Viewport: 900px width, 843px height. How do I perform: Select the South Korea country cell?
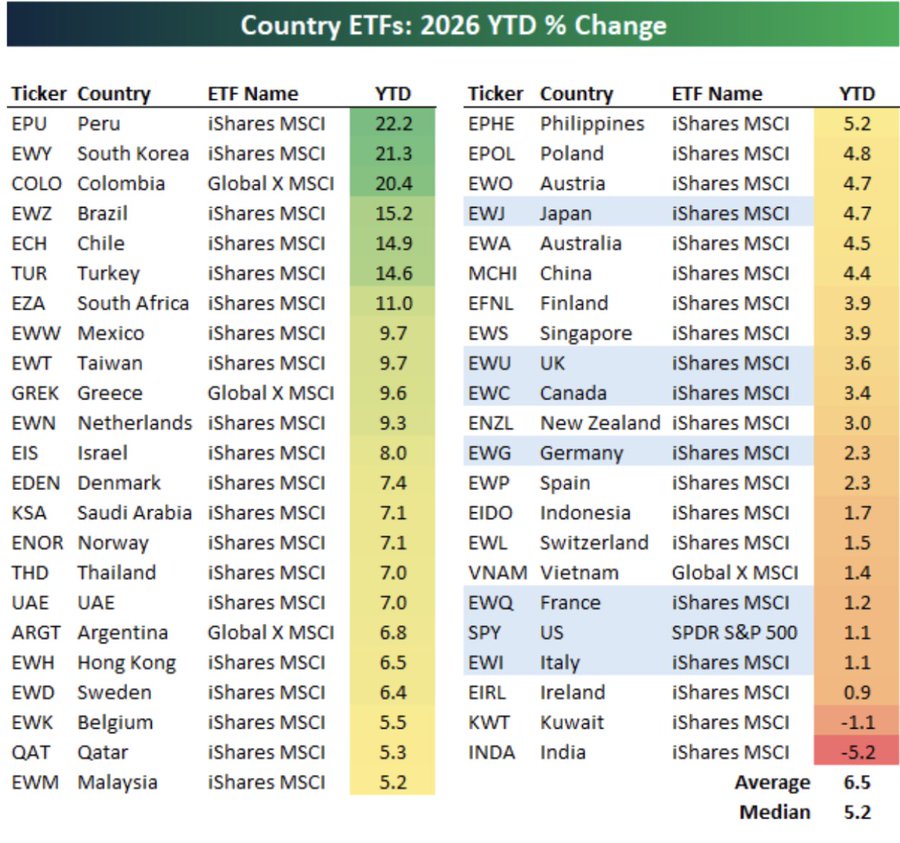[132, 154]
